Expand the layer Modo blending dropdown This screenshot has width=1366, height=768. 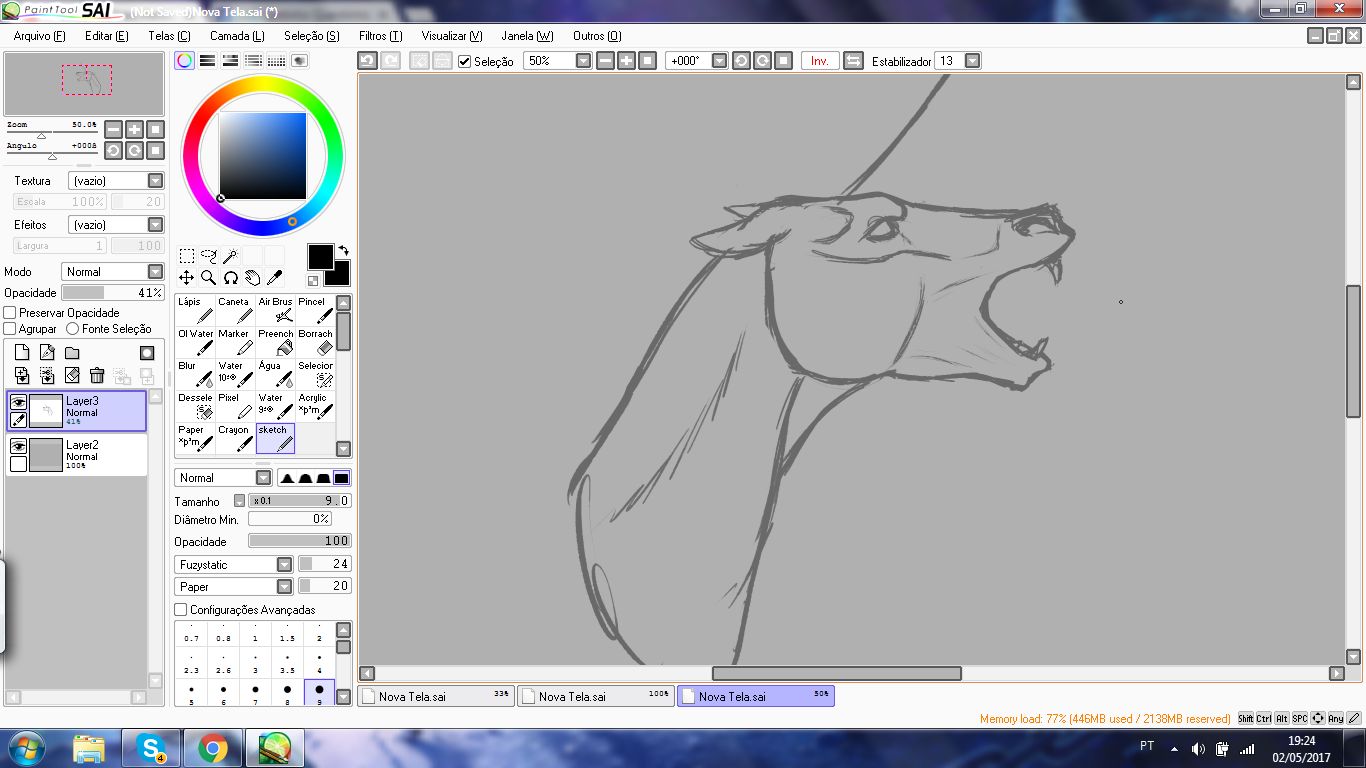(x=155, y=272)
